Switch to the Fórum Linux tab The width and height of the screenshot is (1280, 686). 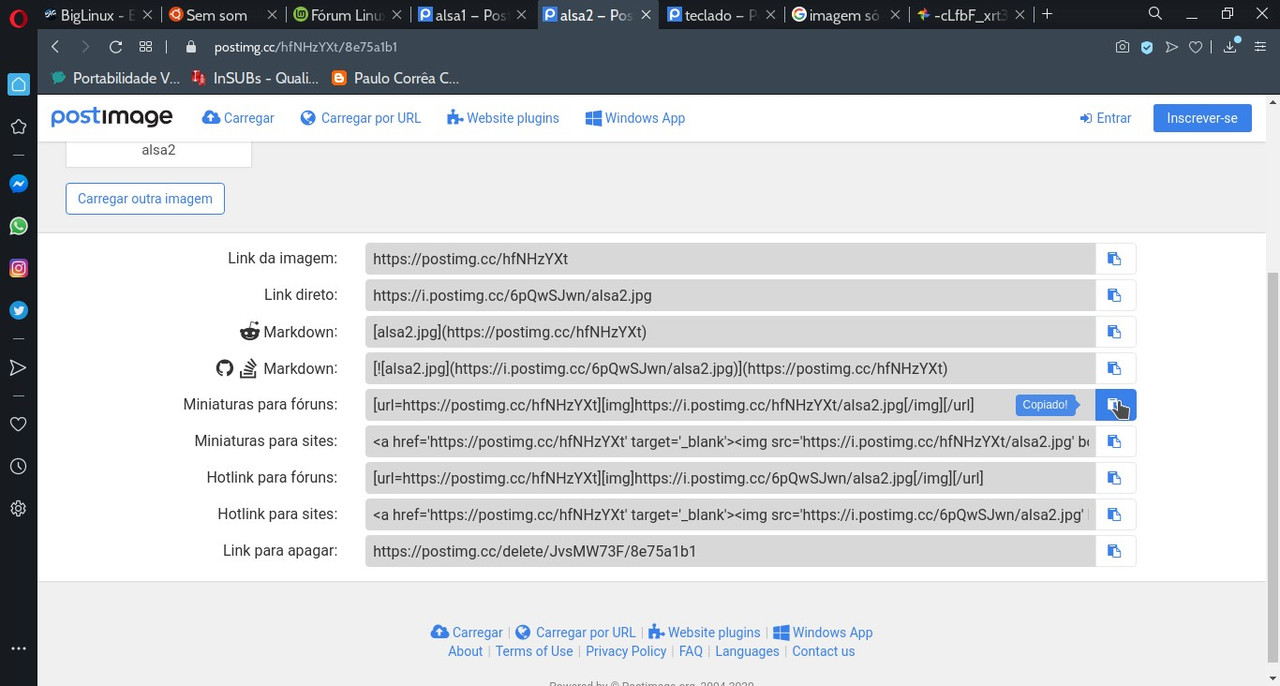pos(348,15)
